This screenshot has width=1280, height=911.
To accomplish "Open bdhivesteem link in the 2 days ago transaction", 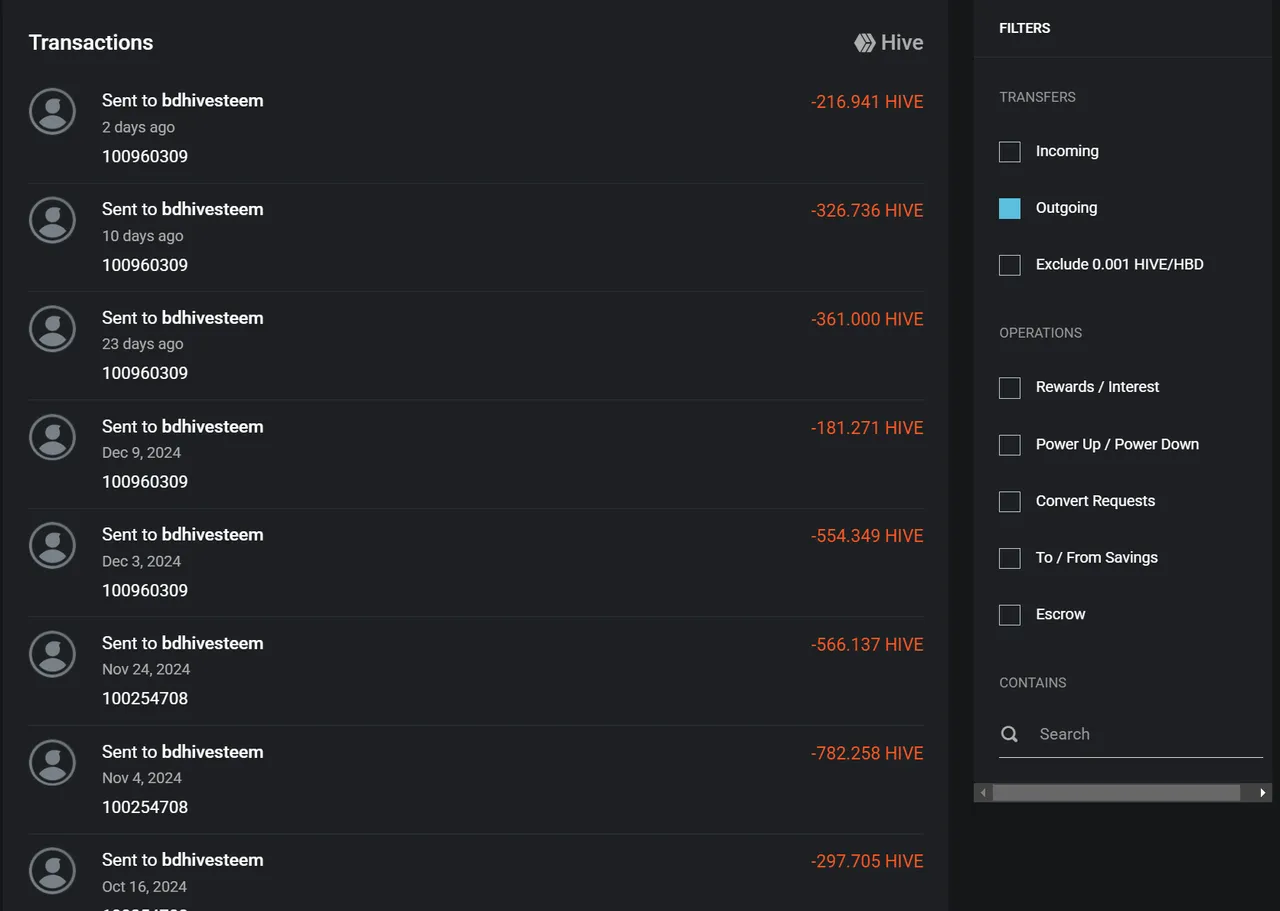I will pyautogui.click(x=213, y=100).
